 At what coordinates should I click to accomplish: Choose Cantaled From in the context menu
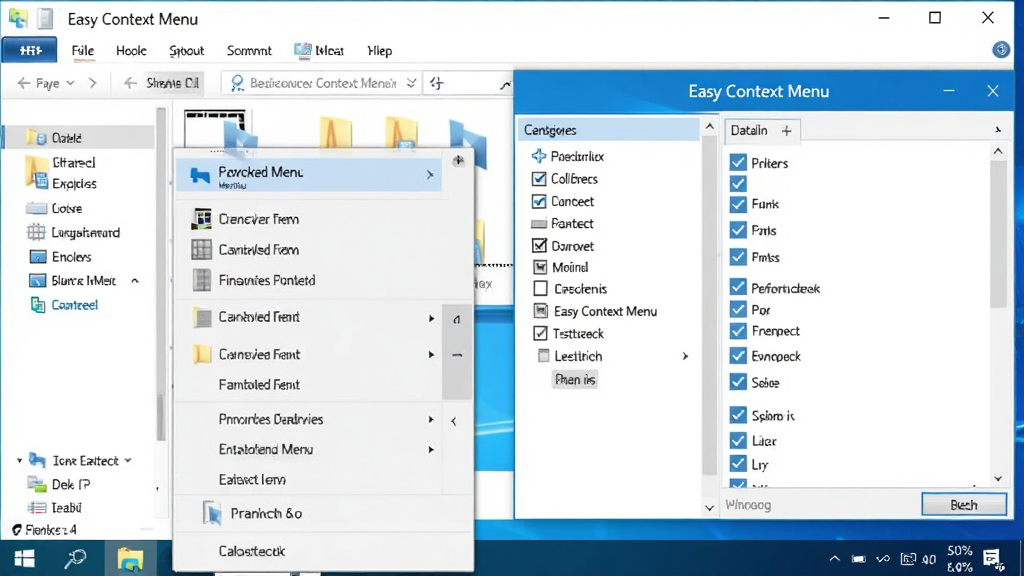(259, 249)
